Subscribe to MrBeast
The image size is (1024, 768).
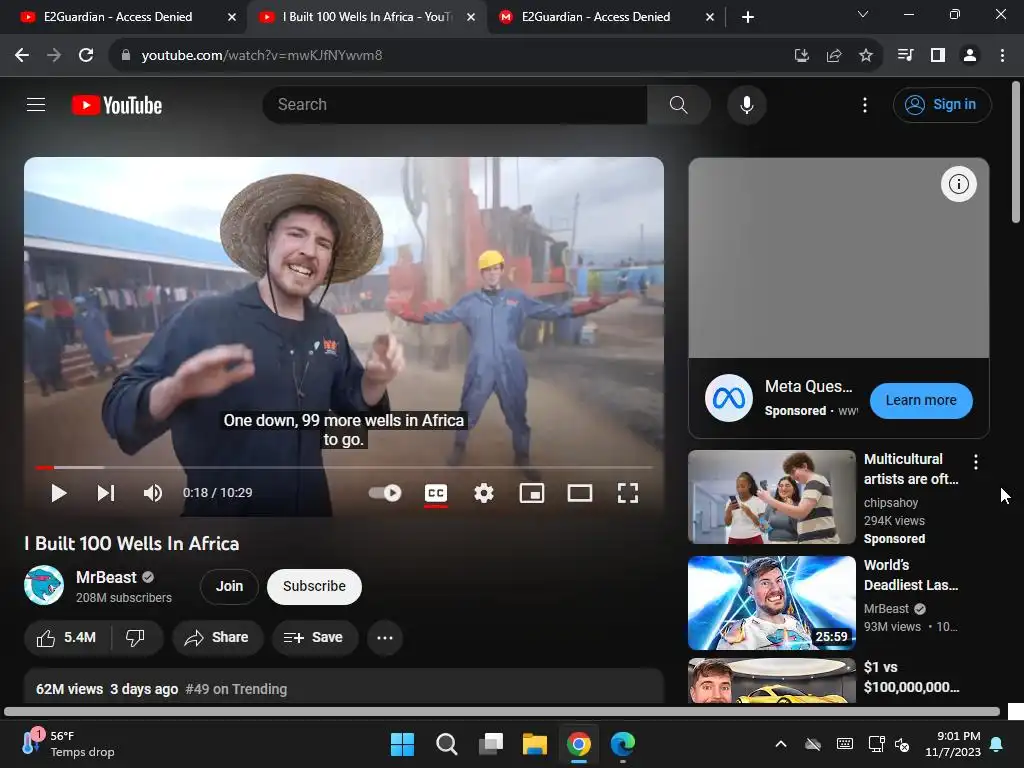314,586
